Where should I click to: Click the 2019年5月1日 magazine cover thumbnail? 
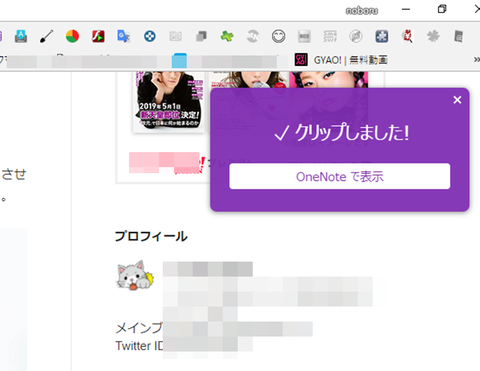point(169,101)
